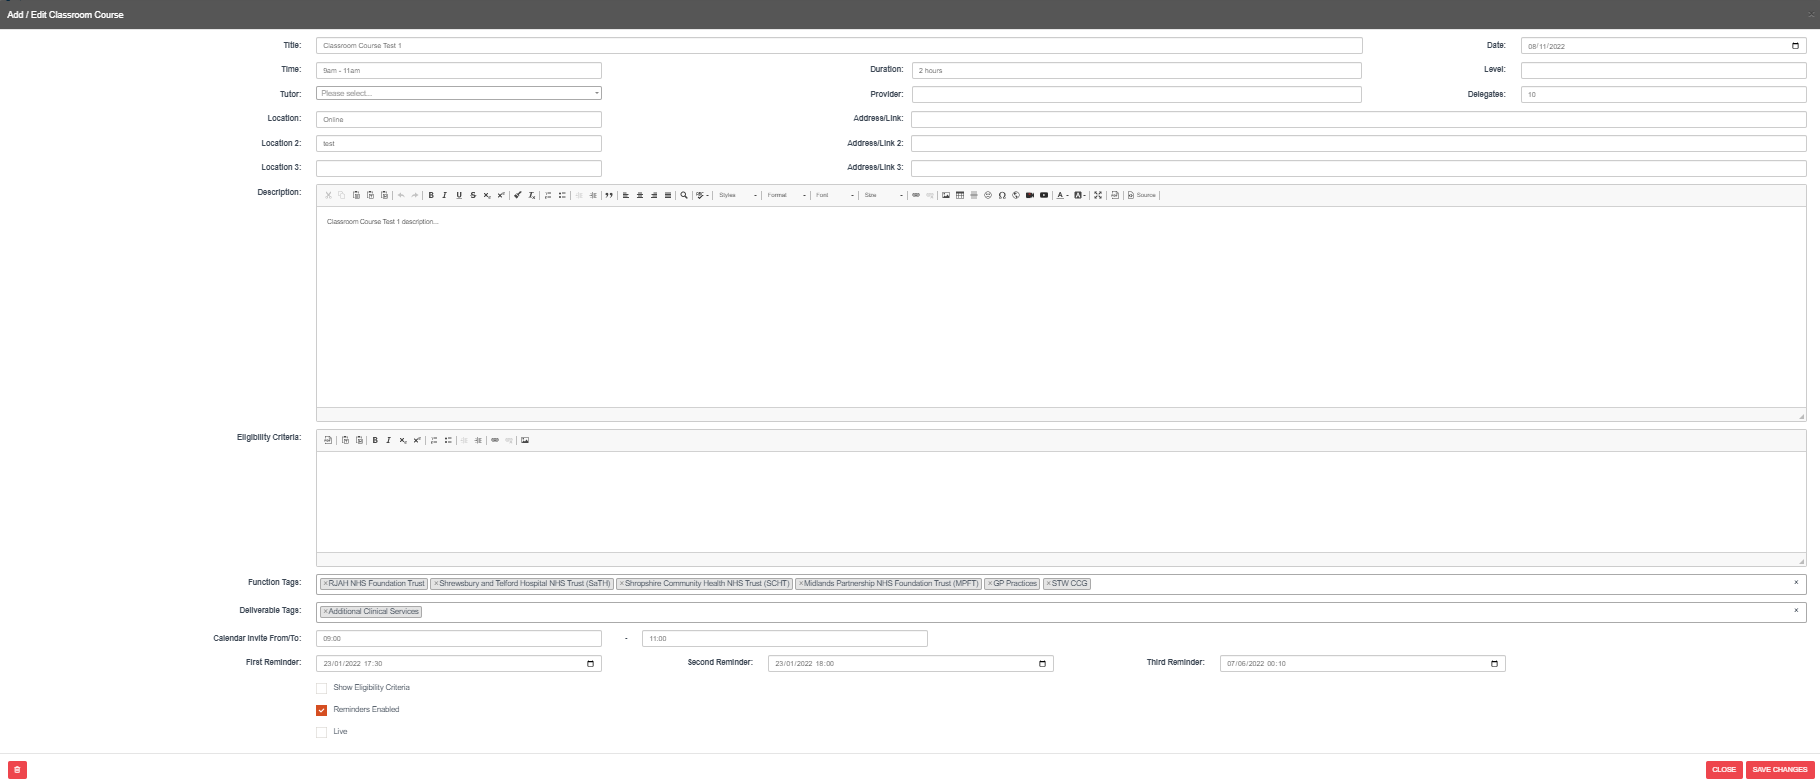Open the Font dropdown in Description toolbar
This screenshot has width=1820, height=784.
(x=835, y=196)
